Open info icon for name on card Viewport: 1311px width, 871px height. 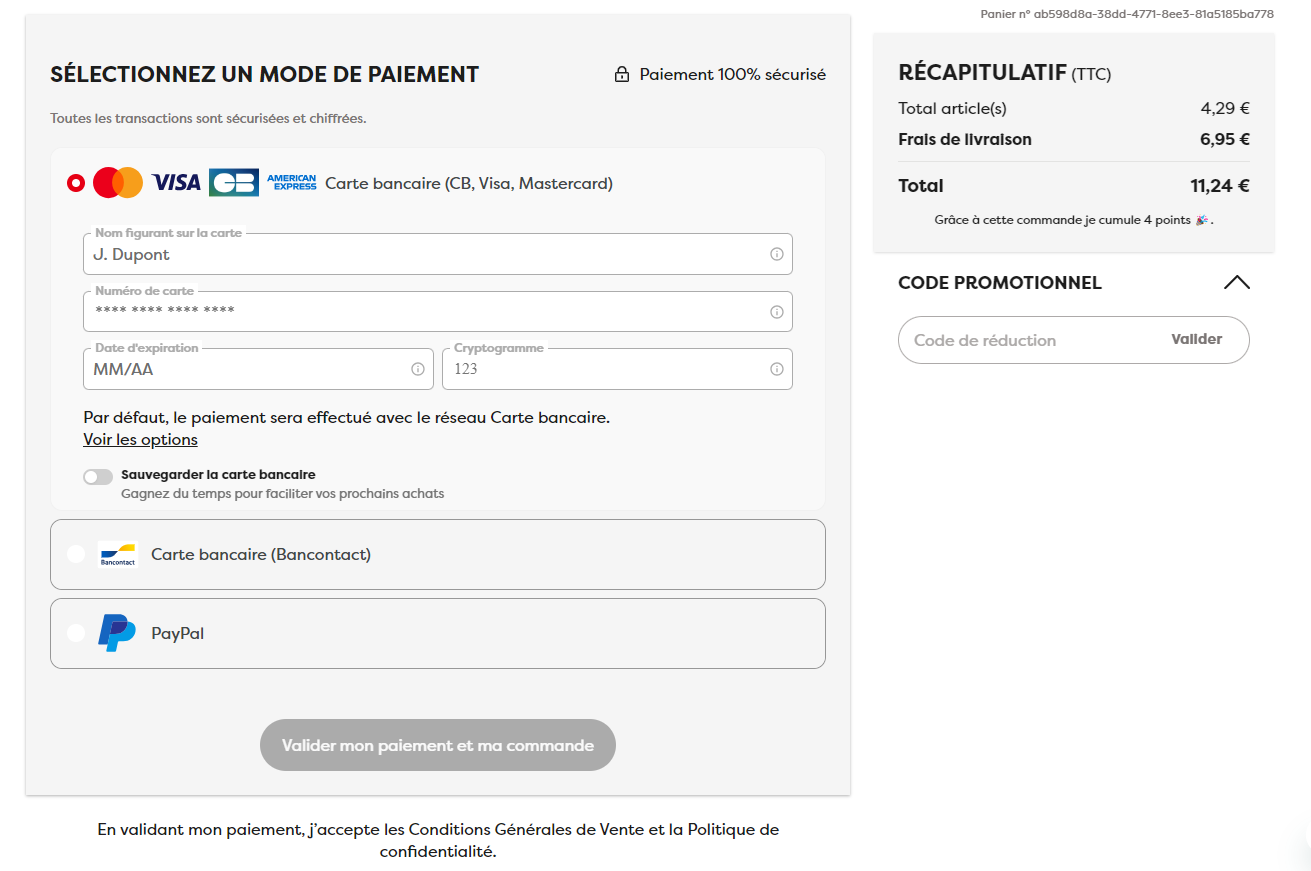[x=777, y=254]
